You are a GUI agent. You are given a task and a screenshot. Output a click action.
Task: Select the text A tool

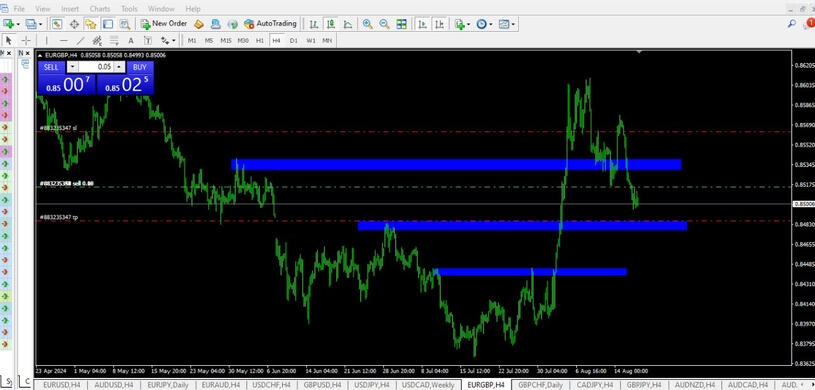tap(130, 40)
